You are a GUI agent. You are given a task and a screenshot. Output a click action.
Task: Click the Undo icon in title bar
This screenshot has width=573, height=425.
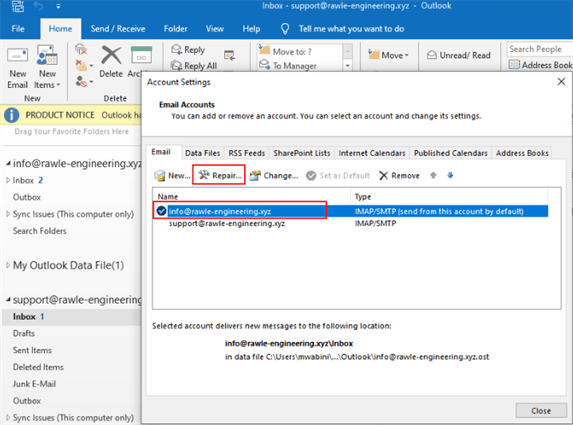[39, 6]
